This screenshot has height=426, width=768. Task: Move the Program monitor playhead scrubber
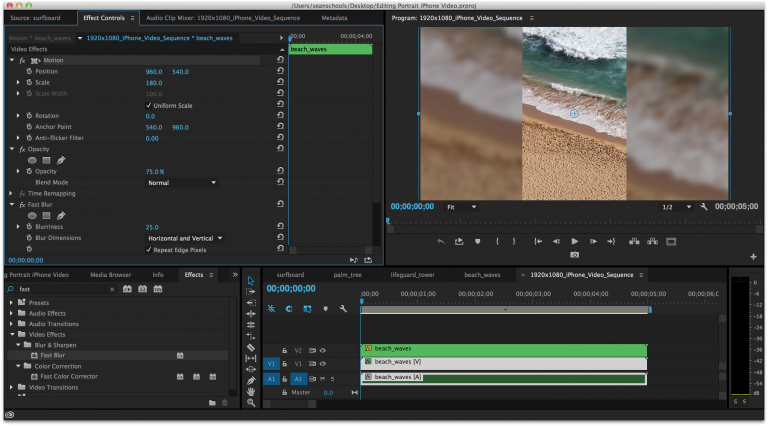tap(388, 221)
